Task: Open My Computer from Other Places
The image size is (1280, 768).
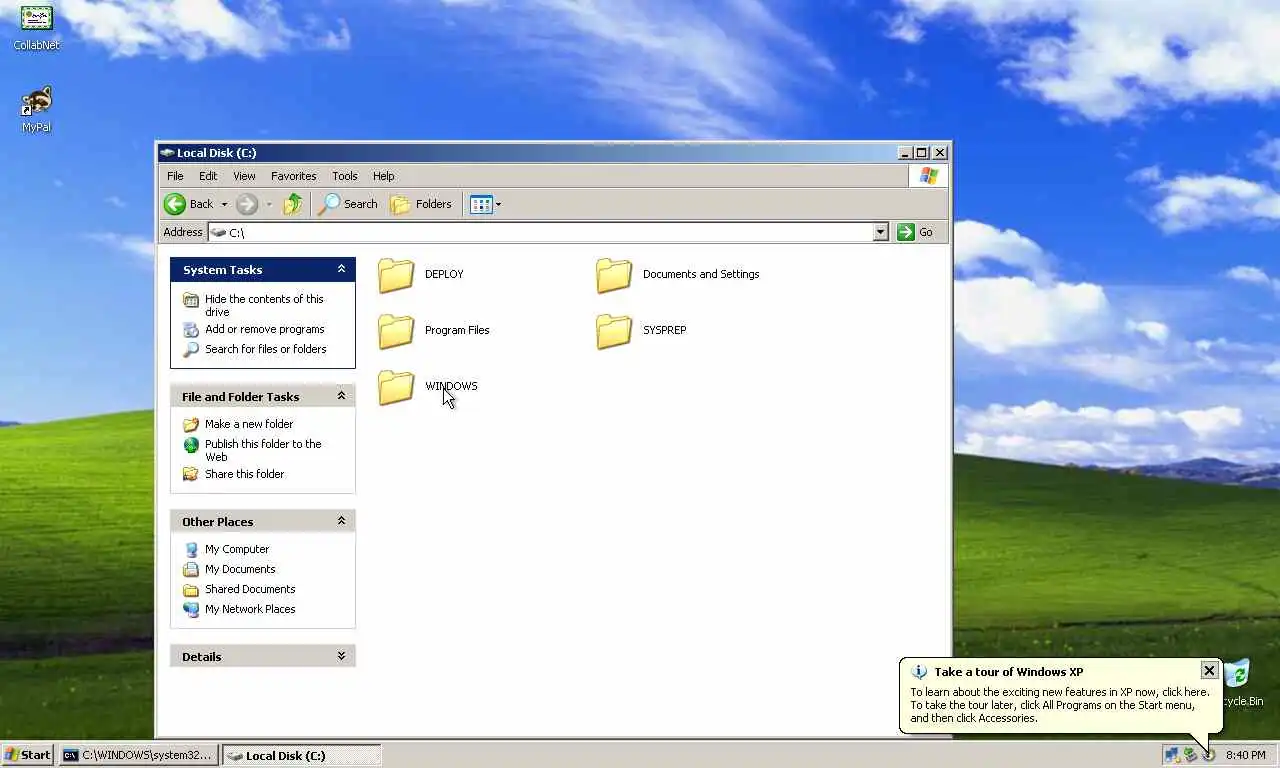Action: point(237,549)
